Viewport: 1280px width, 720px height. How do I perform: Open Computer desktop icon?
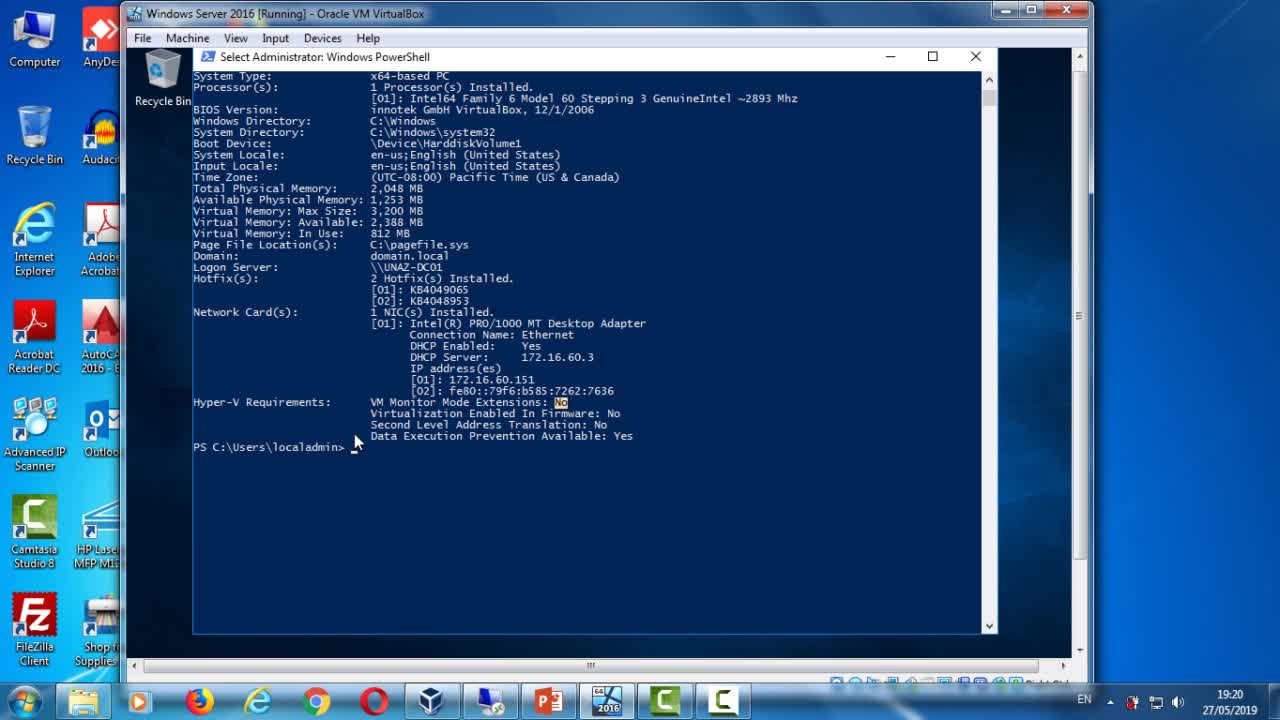tap(34, 40)
